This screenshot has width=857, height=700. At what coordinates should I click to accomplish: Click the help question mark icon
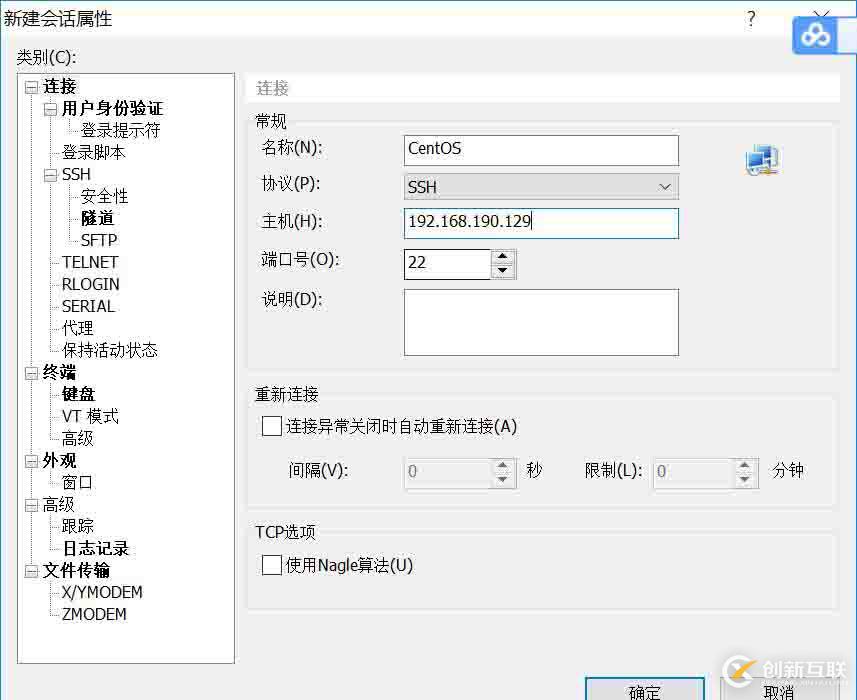coord(751,18)
